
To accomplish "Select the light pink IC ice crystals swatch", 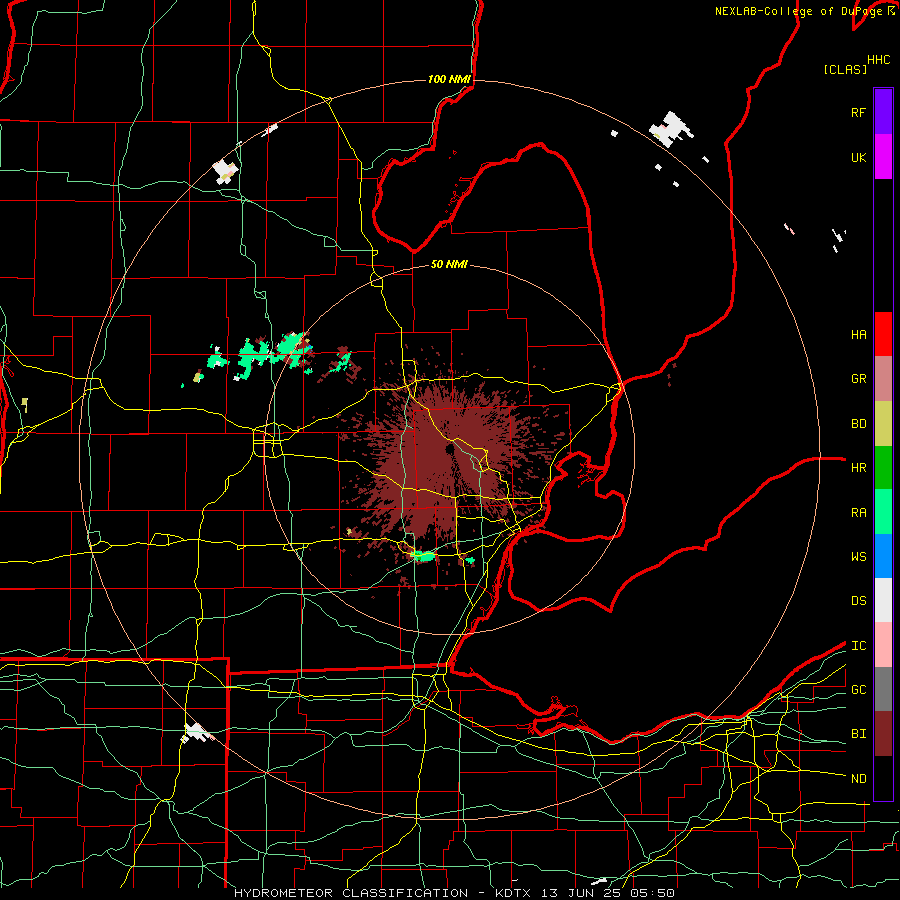I will [x=883, y=645].
